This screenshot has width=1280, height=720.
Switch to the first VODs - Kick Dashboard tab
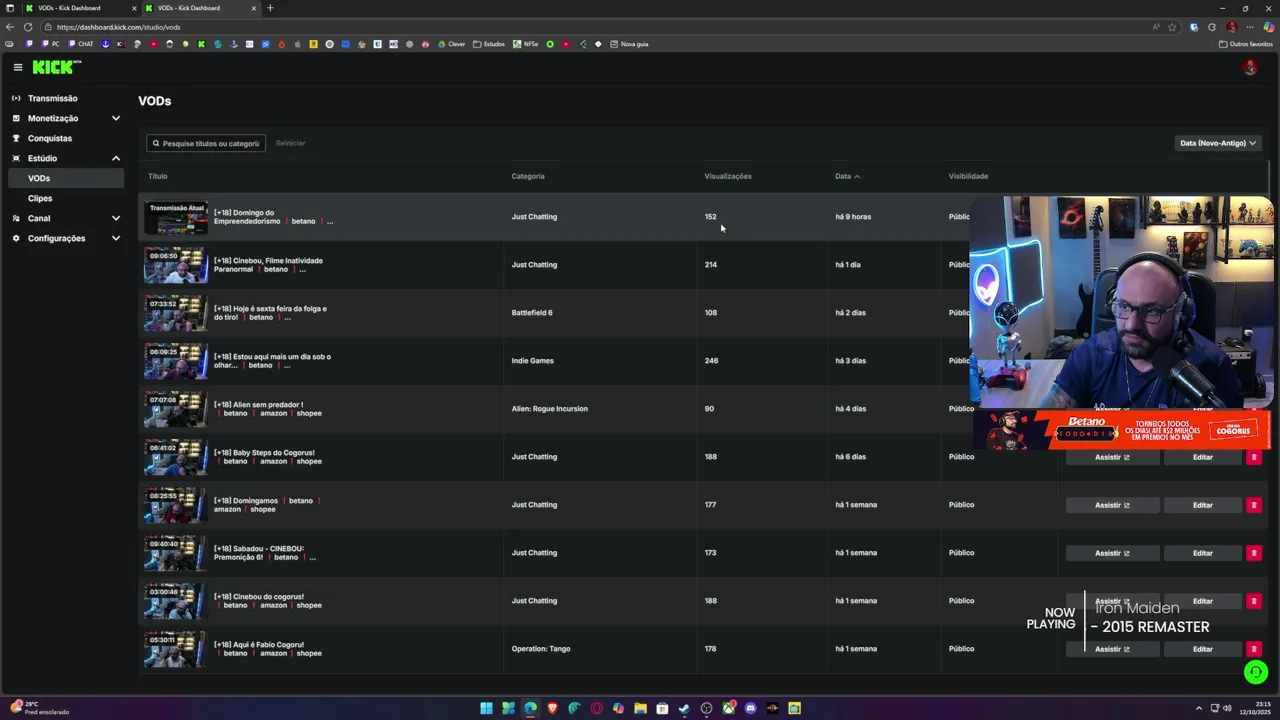coord(80,8)
